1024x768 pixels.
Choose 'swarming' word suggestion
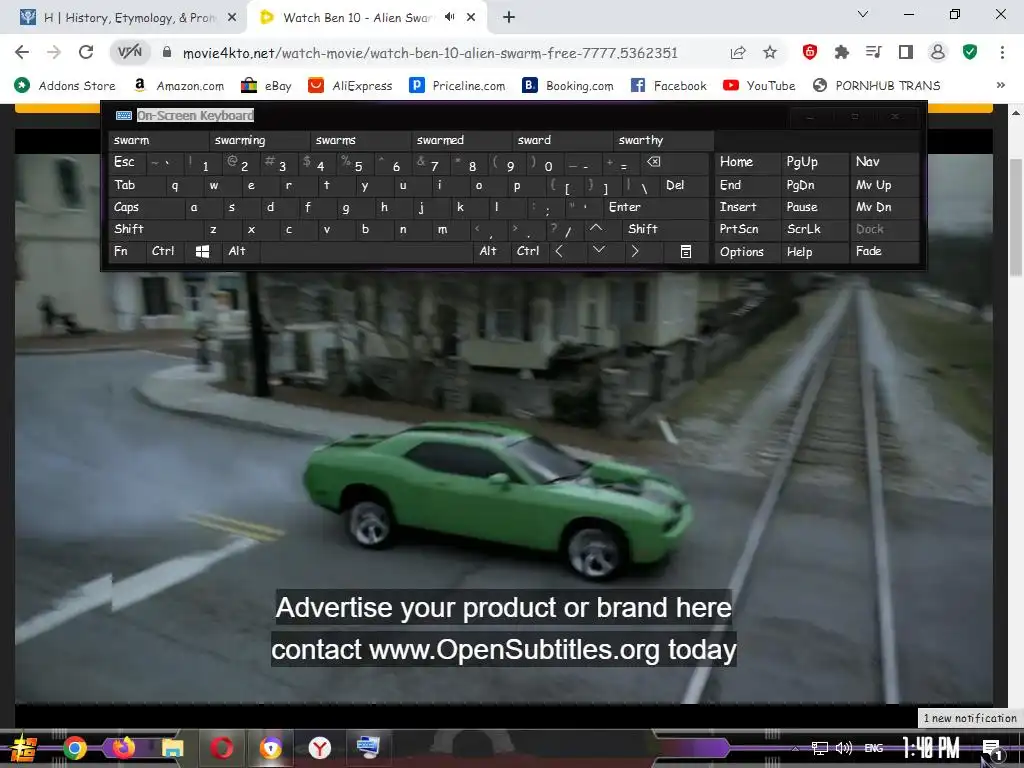point(259,140)
